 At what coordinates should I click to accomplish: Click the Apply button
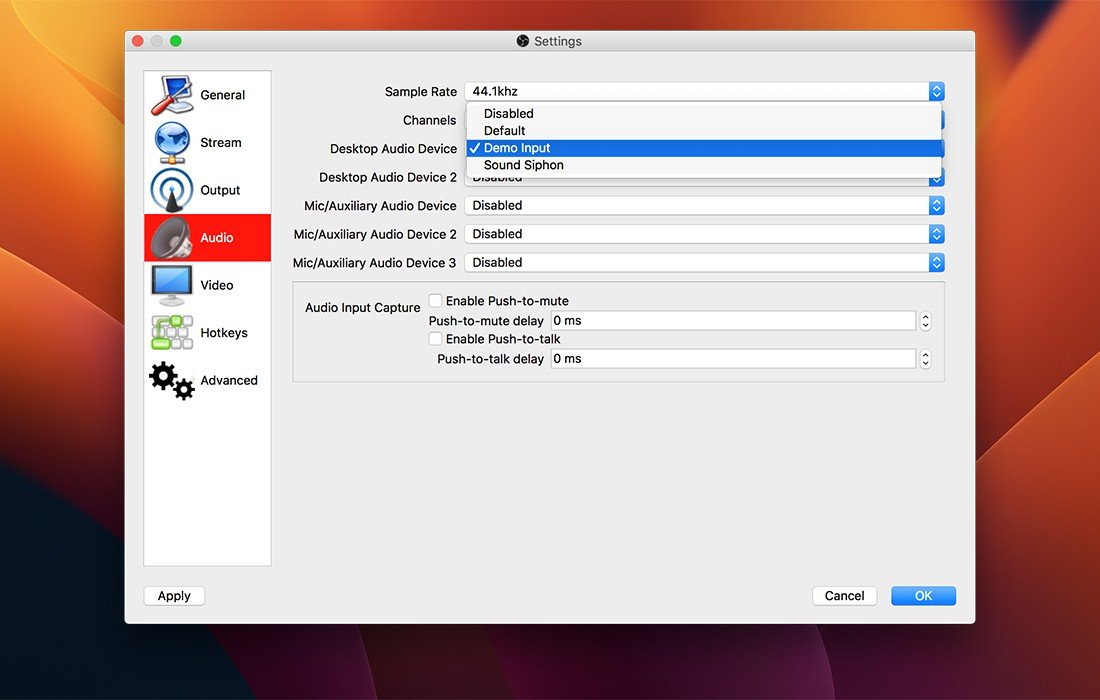[x=174, y=596]
